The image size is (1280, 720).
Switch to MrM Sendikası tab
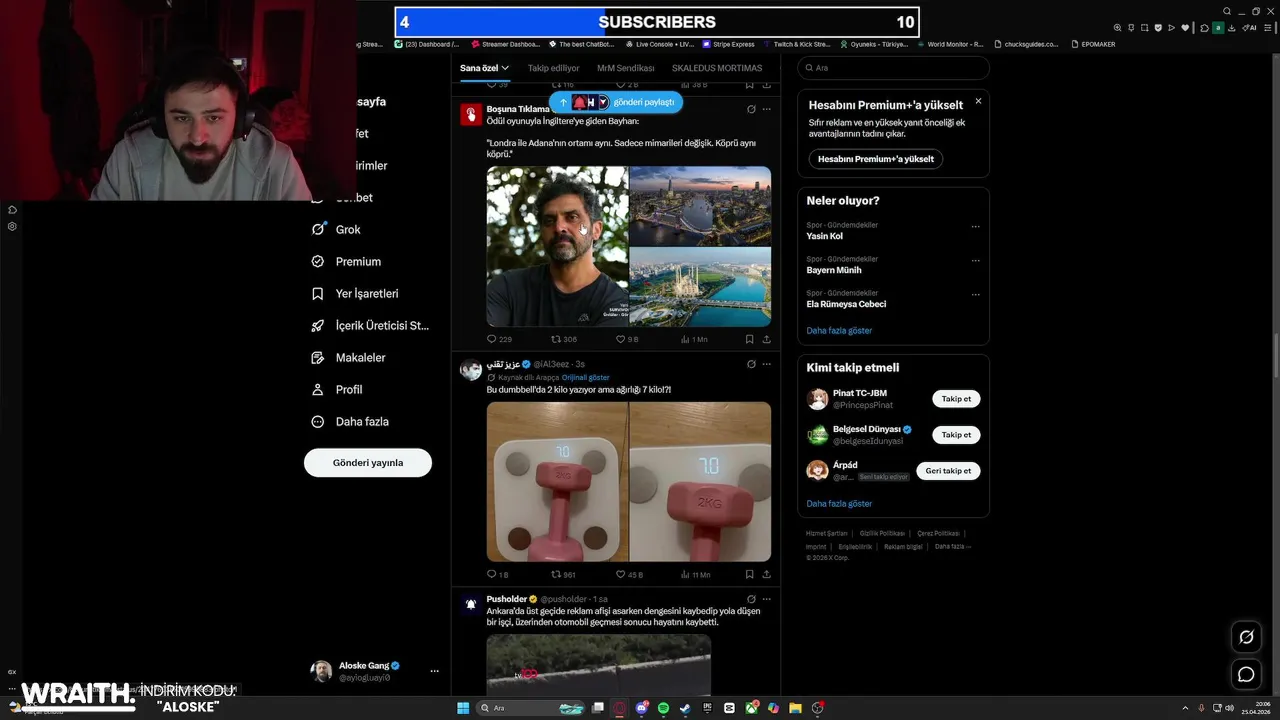coord(626,68)
